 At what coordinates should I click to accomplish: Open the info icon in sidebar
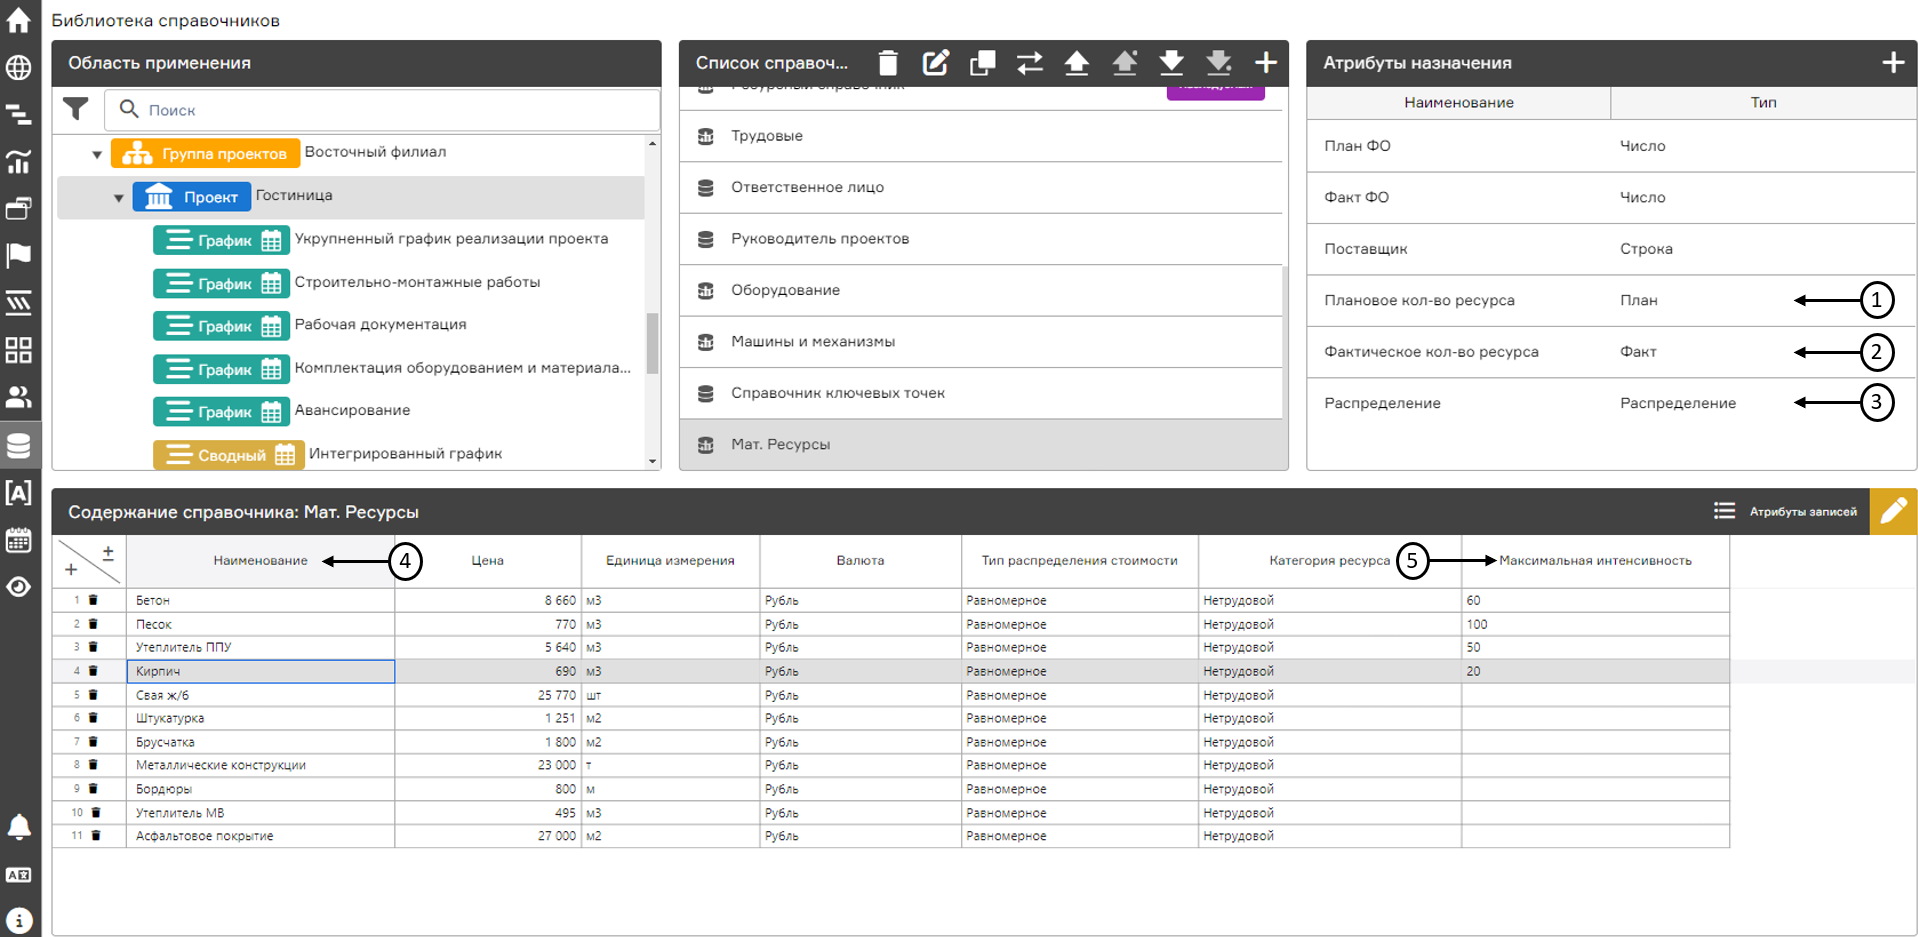[19, 921]
